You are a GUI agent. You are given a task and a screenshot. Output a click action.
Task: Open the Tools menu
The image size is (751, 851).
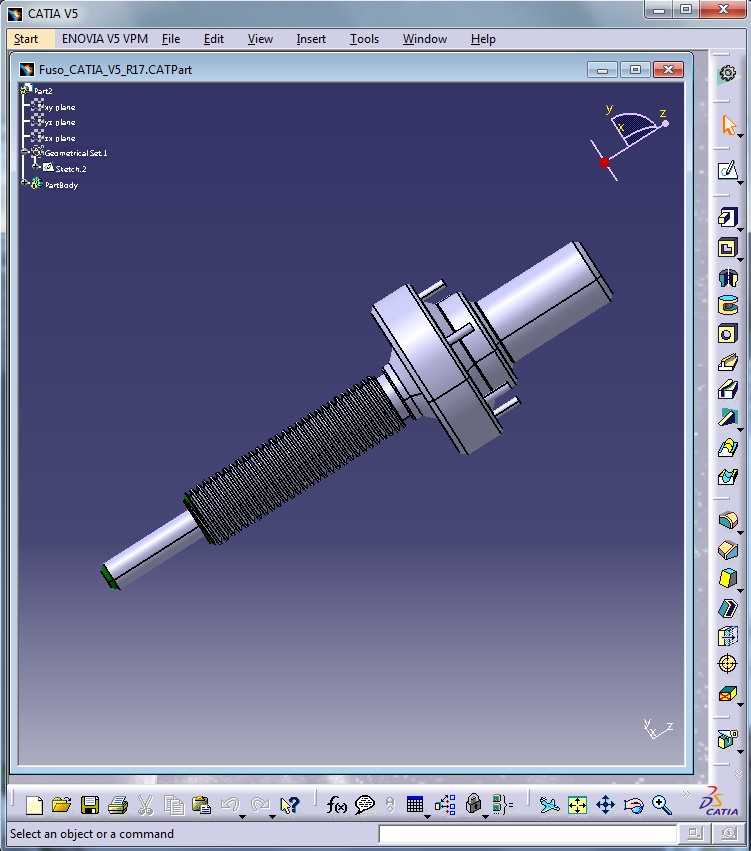364,39
